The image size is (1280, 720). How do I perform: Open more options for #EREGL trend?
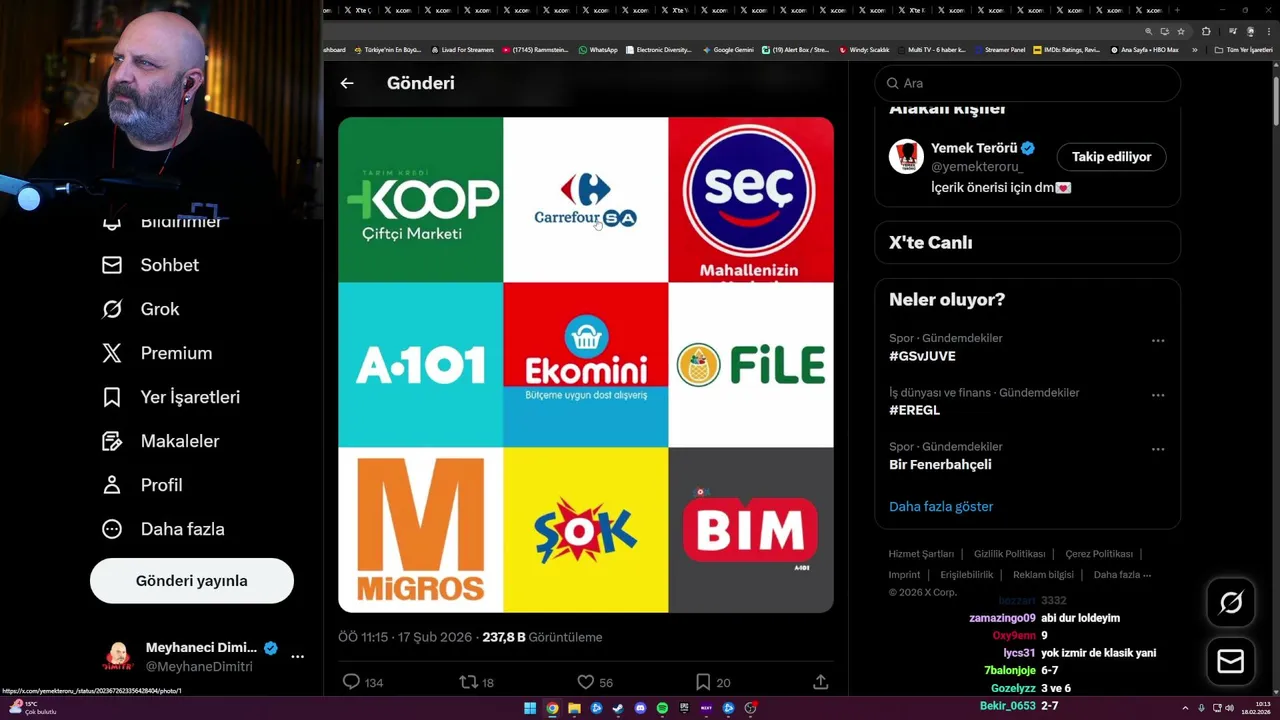(1158, 395)
